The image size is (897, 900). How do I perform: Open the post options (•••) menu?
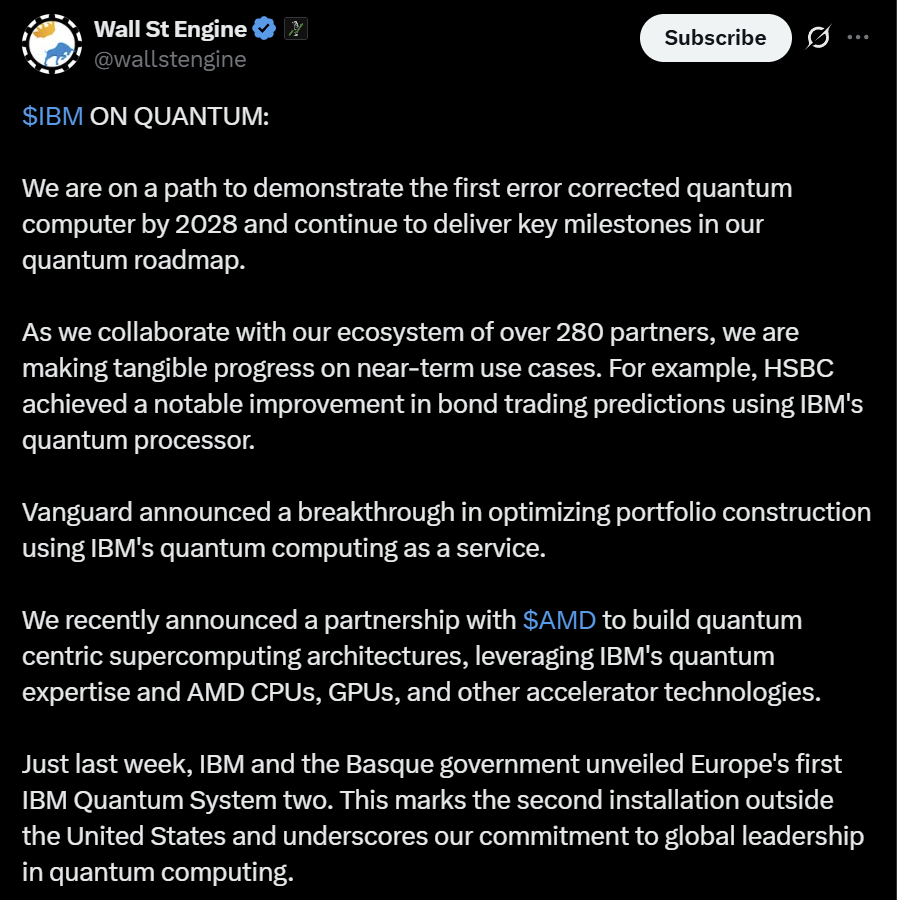coord(858,37)
